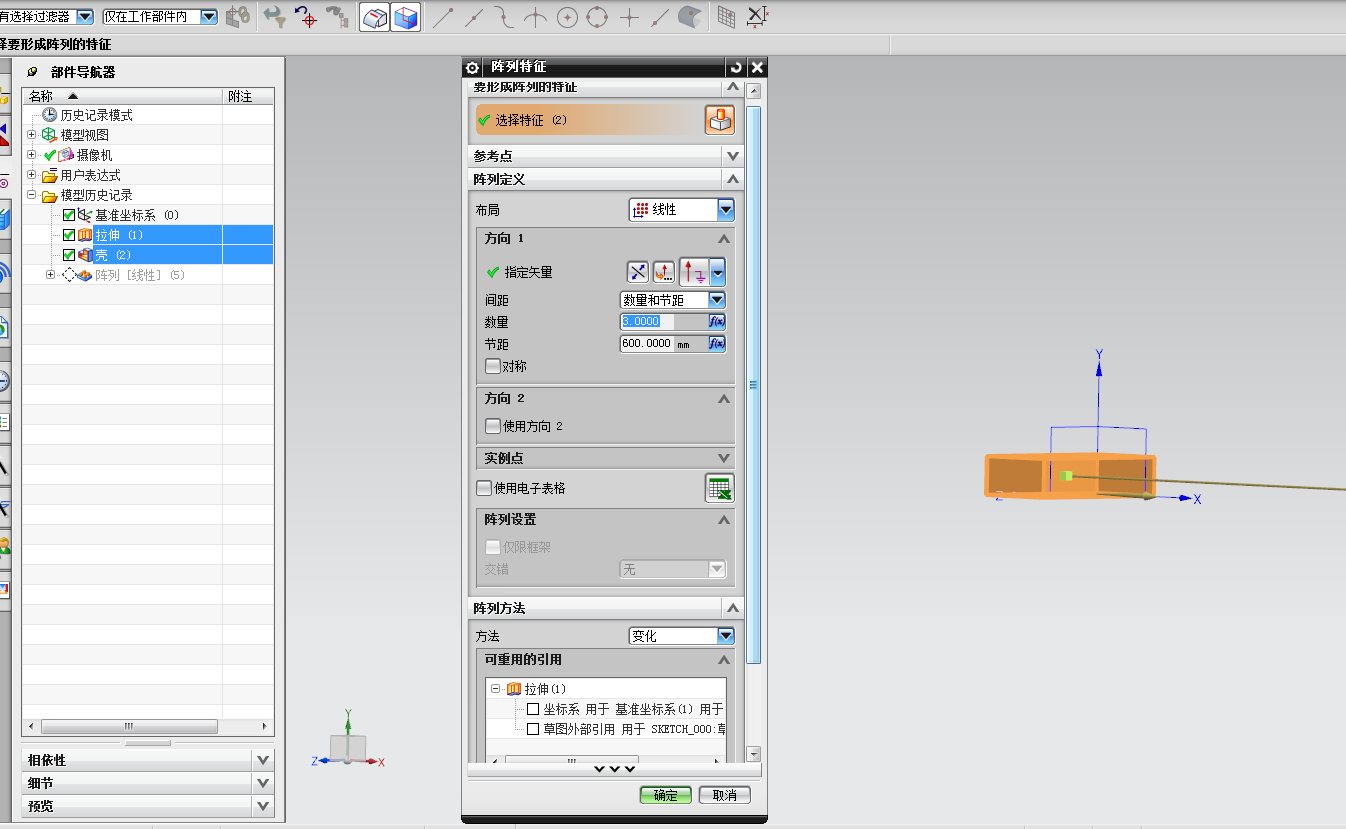The width and height of the screenshot is (1346, 829).
Task: Click the quadrant point snap icon
Action: [x=598, y=16]
